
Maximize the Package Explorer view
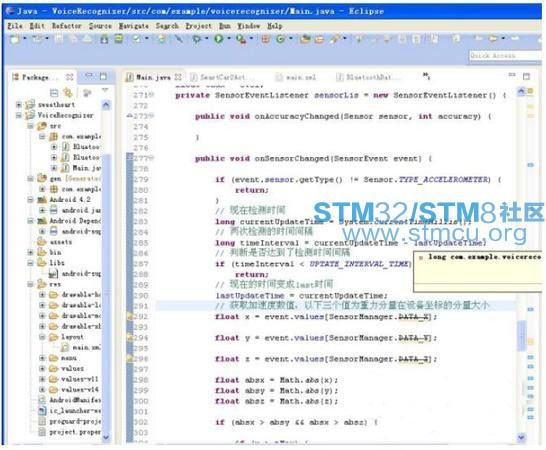(103, 76)
